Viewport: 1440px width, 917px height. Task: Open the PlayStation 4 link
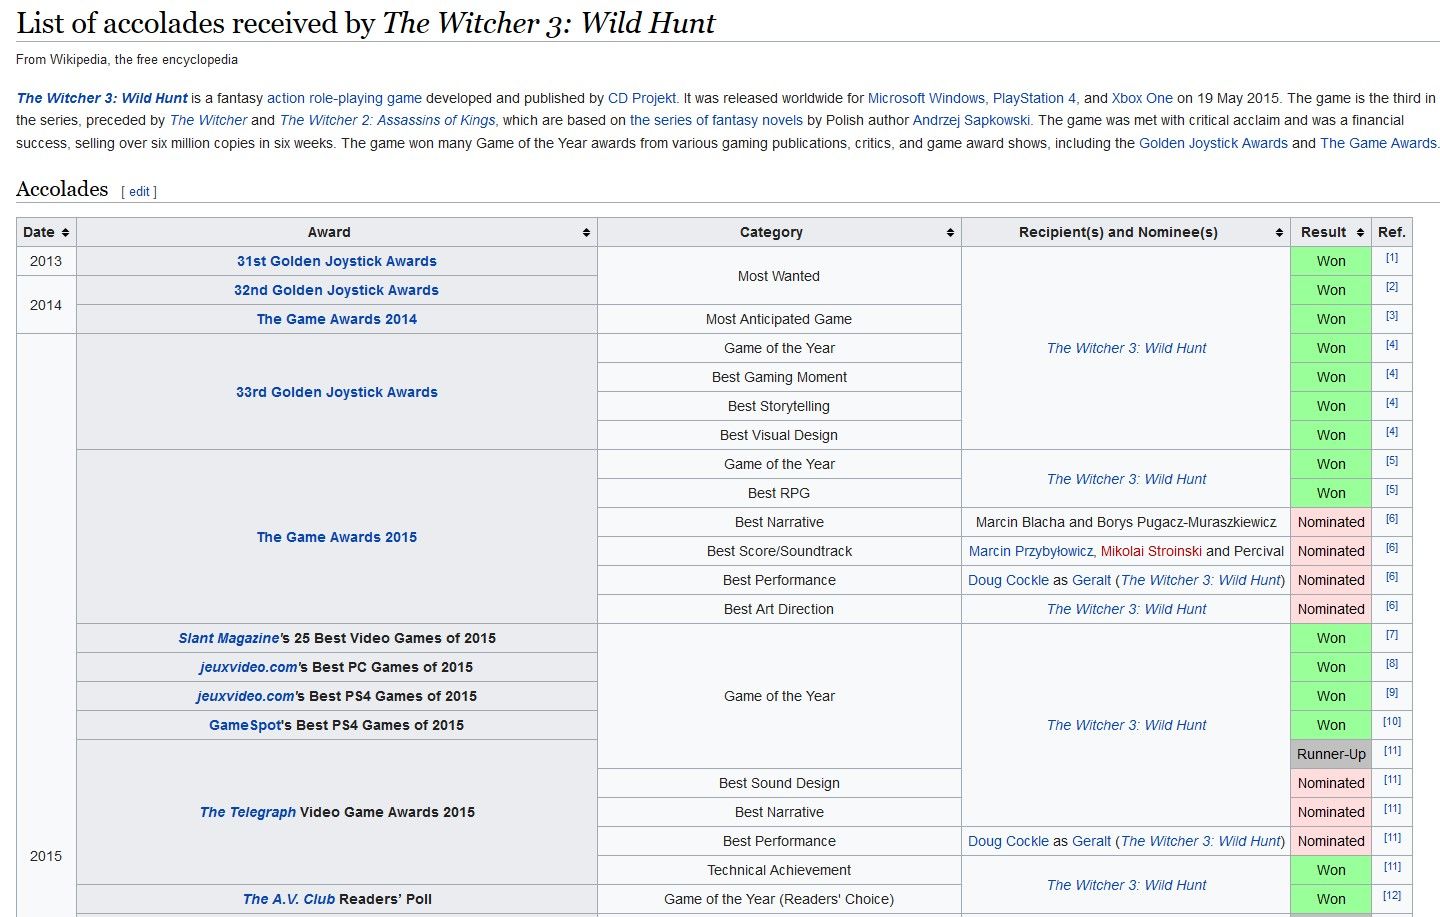(x=1034, y=98)
